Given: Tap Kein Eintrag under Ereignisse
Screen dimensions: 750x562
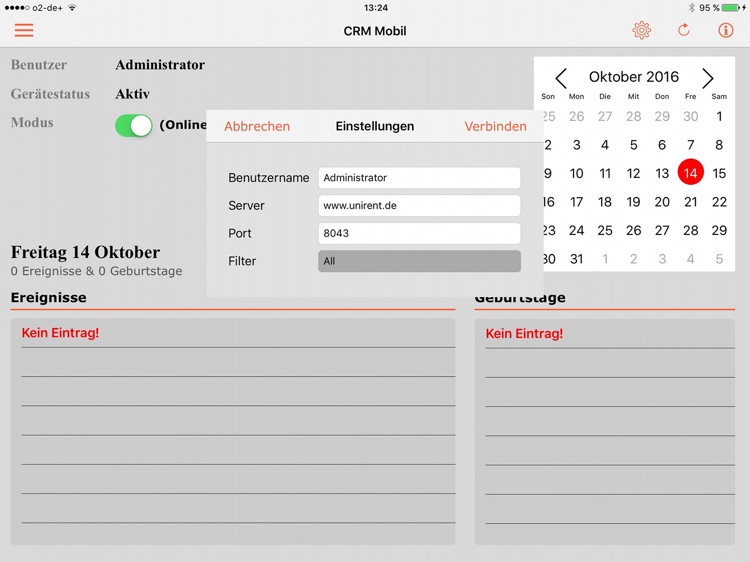Looking at the screenshot, I should point(60,333).
